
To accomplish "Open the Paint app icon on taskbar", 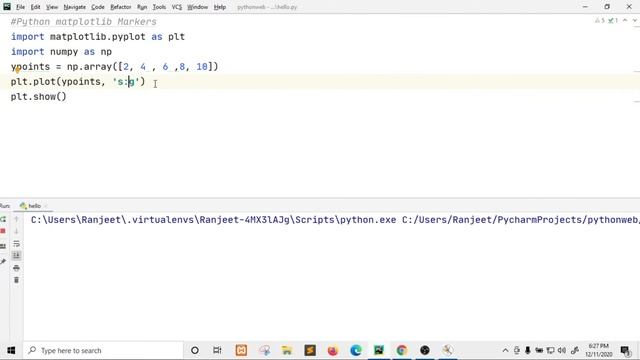I will coord(264,350).
